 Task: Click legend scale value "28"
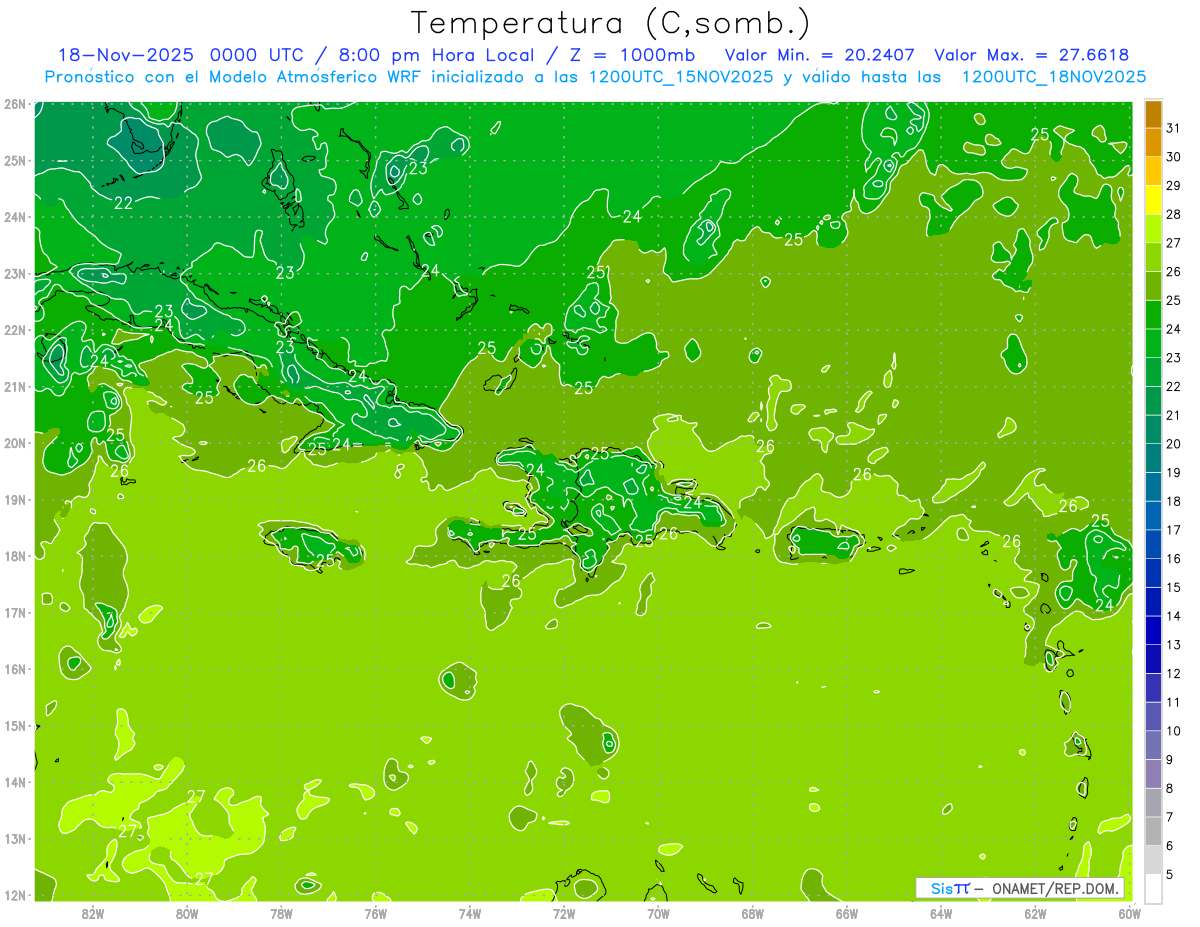1173,214
